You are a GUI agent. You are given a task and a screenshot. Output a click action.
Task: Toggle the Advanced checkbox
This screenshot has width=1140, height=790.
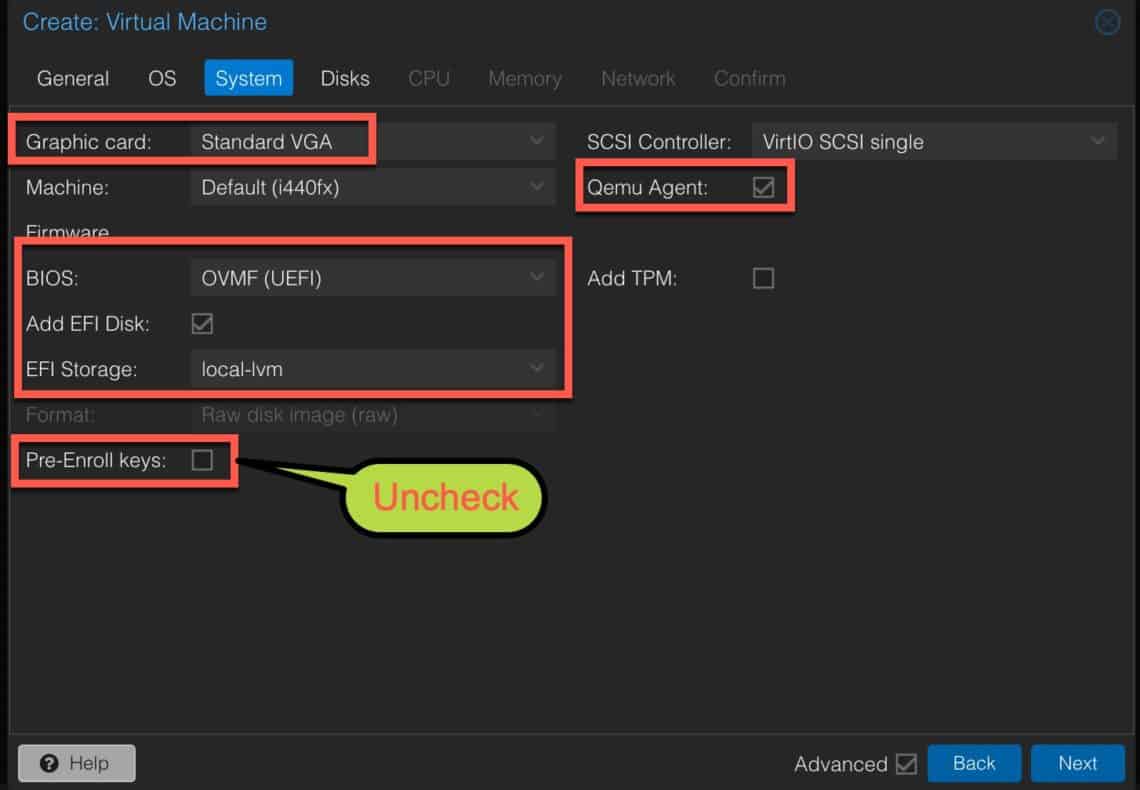point(906,763)
